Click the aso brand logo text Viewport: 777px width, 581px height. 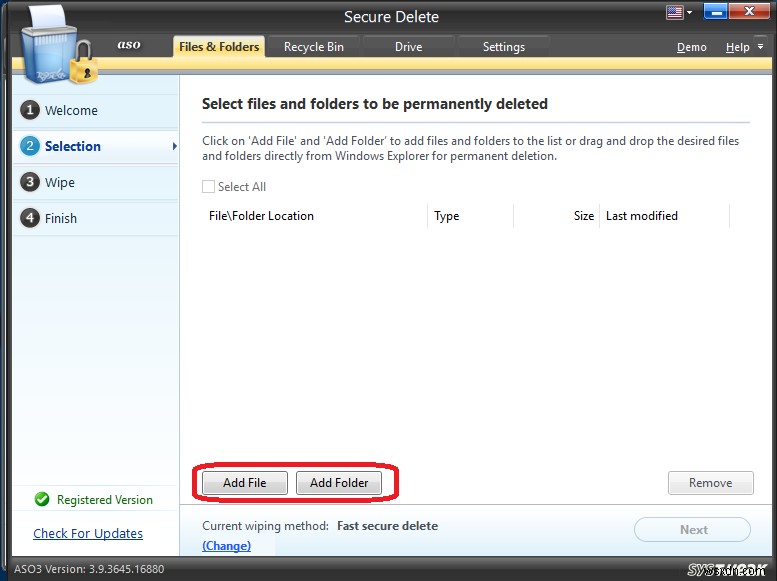click(x=129, y=46)
